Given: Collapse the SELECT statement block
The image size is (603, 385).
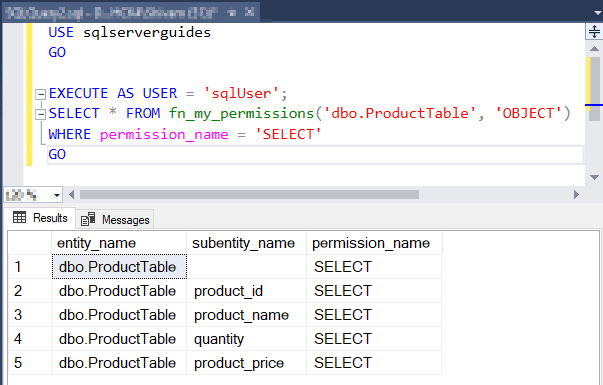Looking at the screenshot, I should 40,114.
